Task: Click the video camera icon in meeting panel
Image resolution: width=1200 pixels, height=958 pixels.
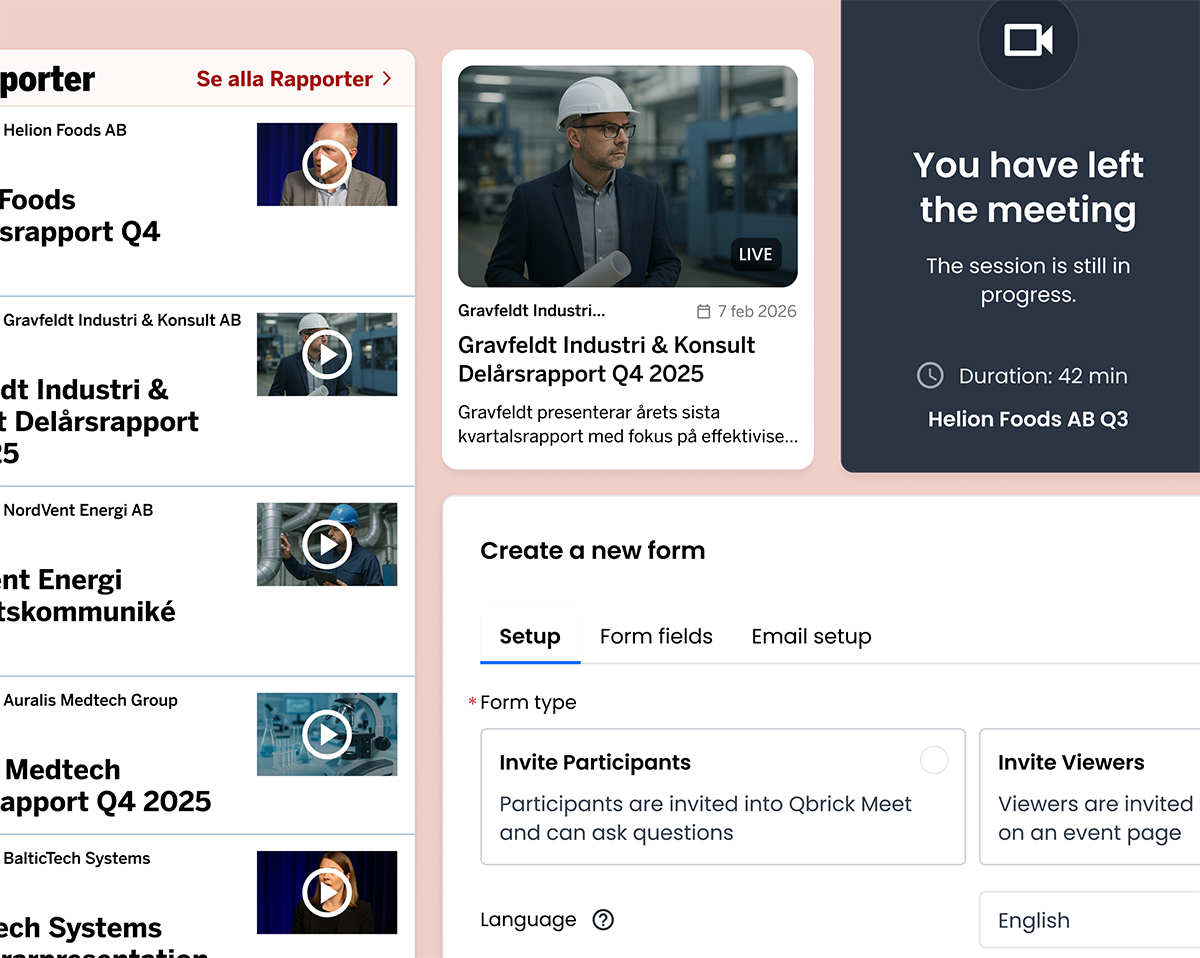Action: (x=1028, y=41)
